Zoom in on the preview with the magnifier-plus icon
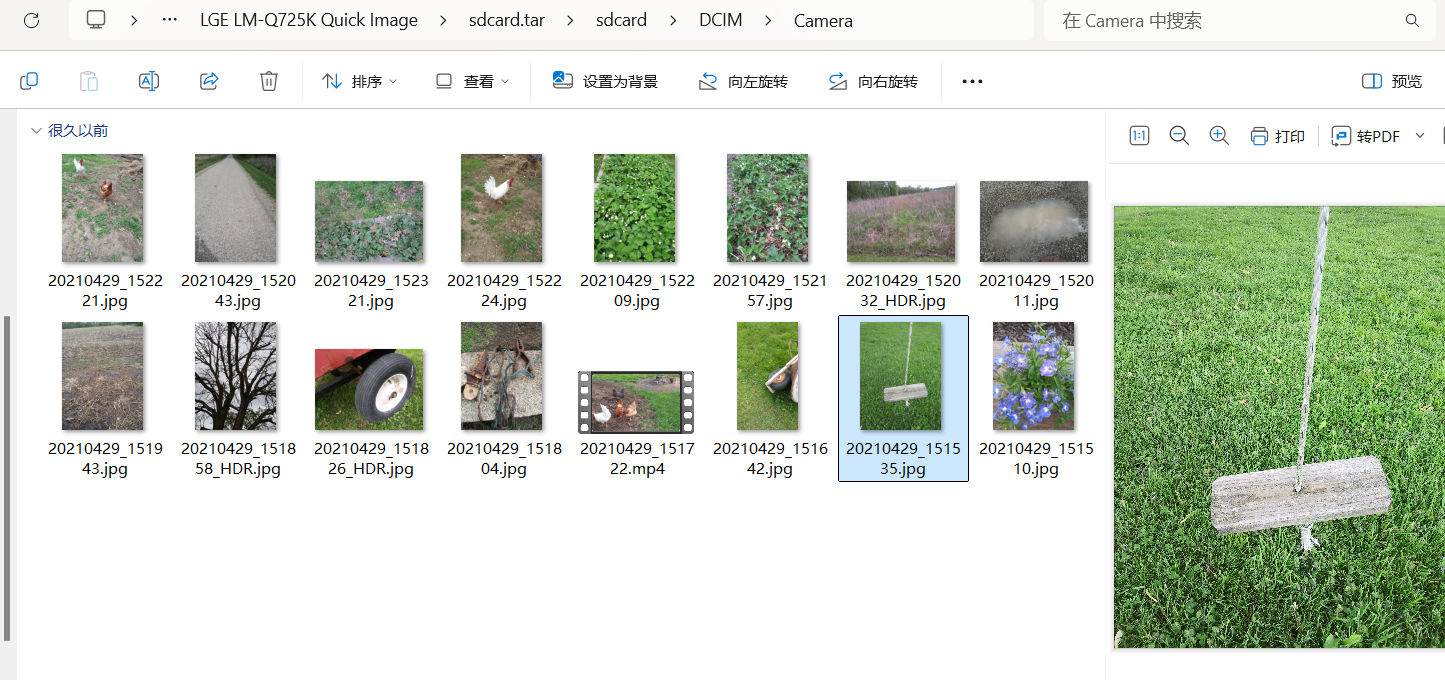 (x=1219, y=135)
